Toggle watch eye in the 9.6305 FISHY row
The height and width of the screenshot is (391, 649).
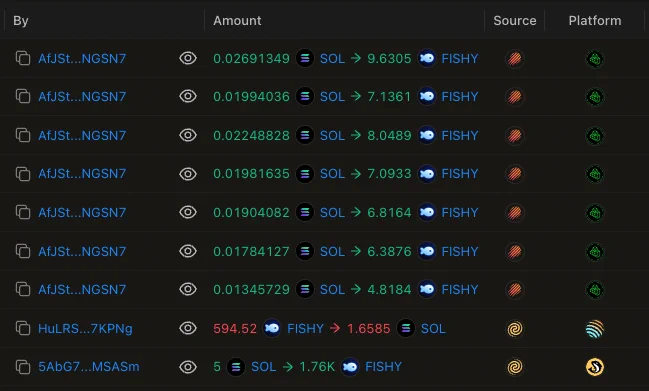188,58
